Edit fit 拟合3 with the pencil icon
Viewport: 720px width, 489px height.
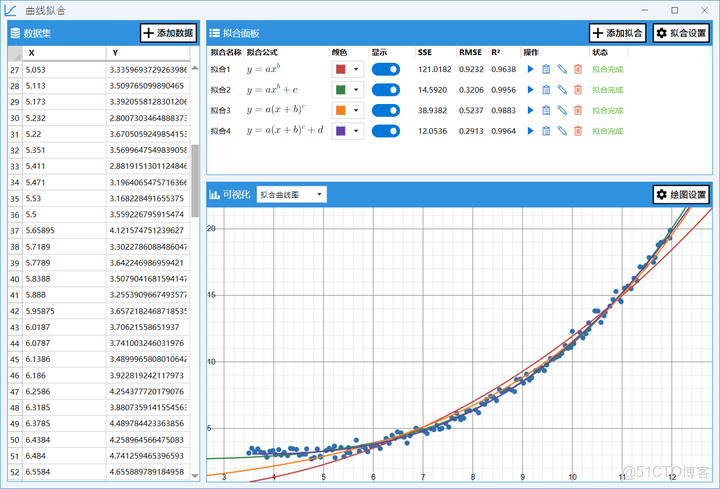tap(562, 110)
